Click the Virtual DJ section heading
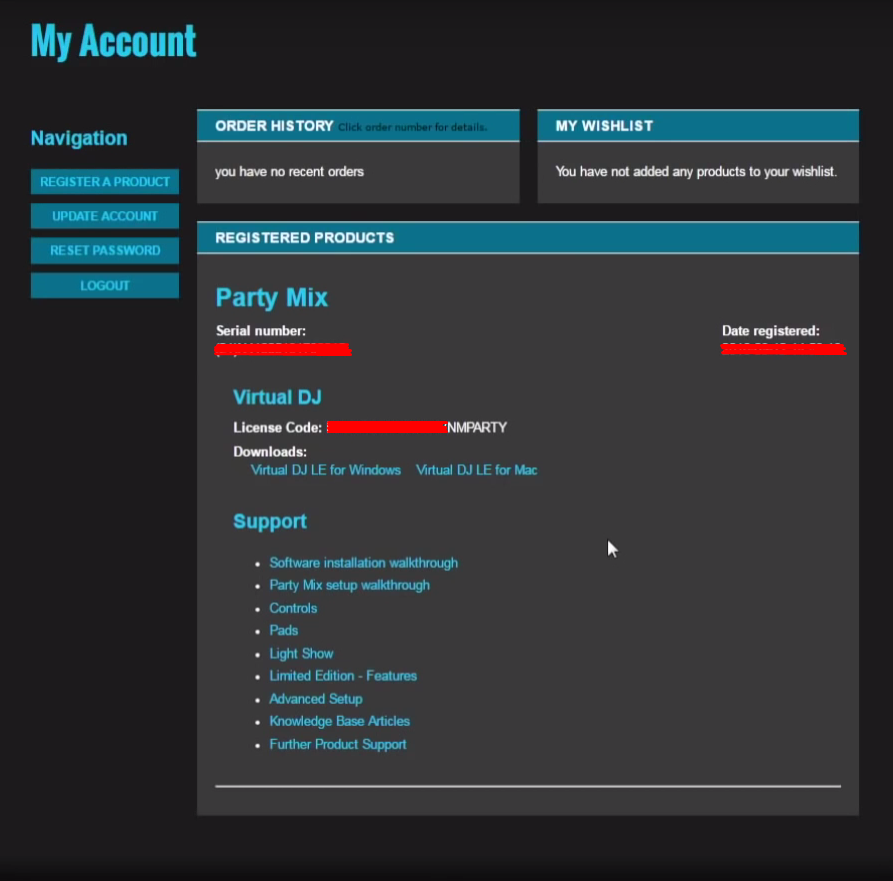Viewport: 893px width, 881px height. click(277, 397)
